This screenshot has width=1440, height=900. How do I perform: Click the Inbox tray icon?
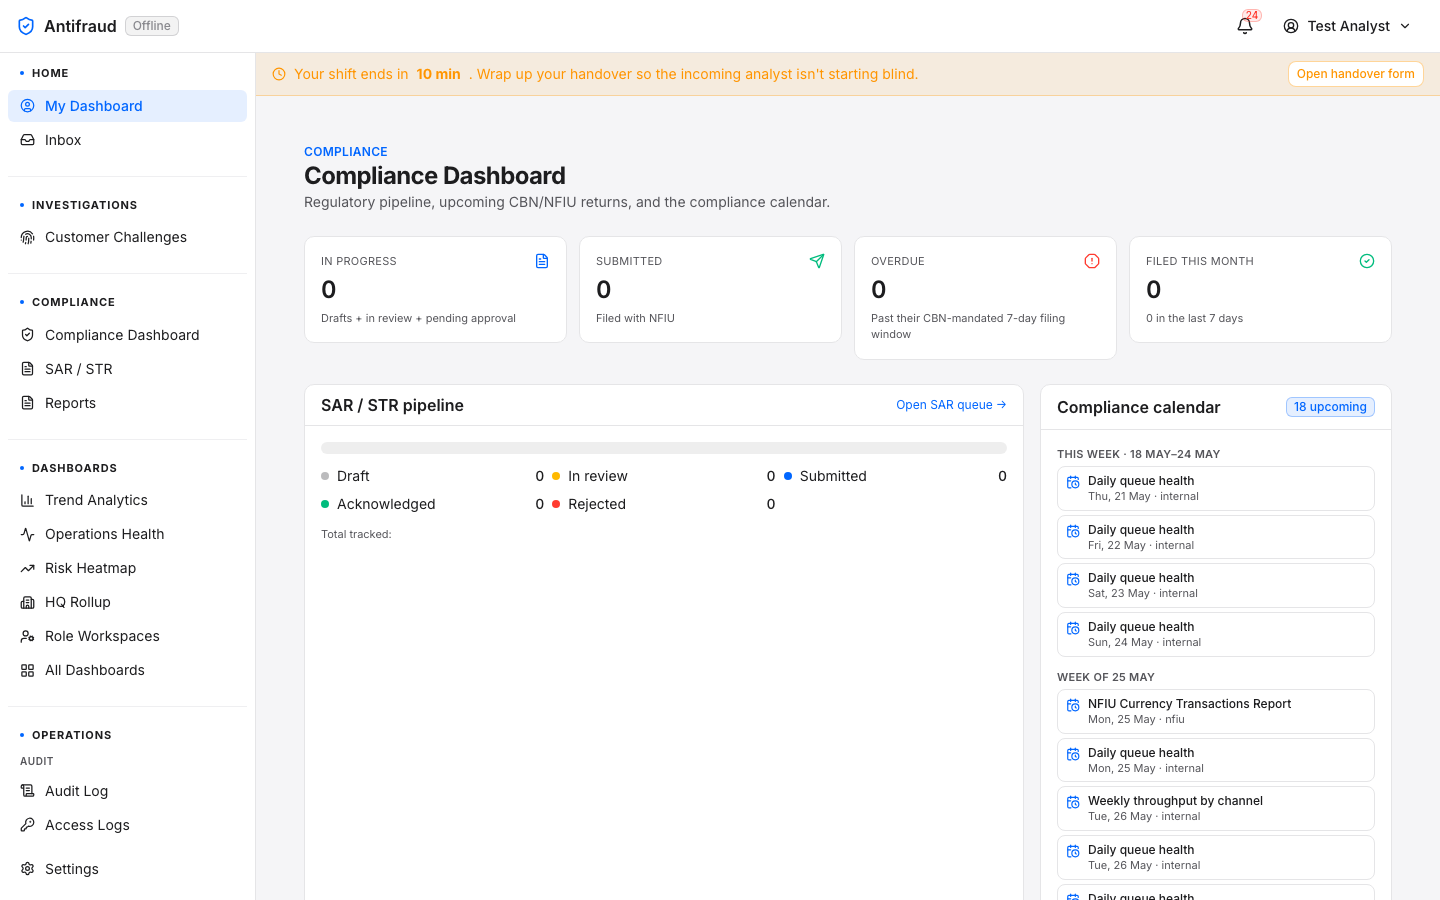click(28, 140)
